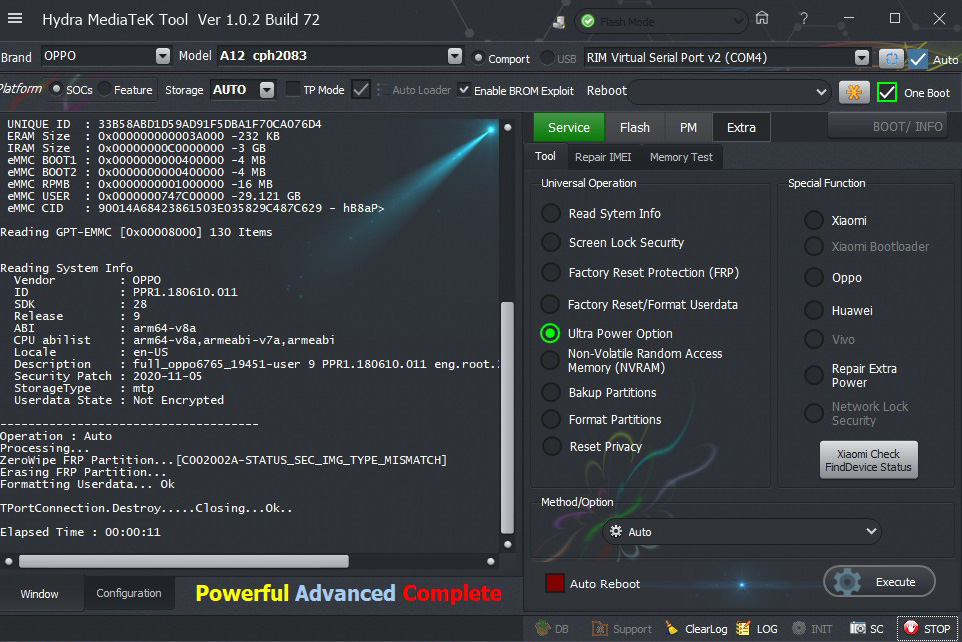Select the Feature platform radio button
The width and height of the screenshot is (962, 642).
click(105, 90)
